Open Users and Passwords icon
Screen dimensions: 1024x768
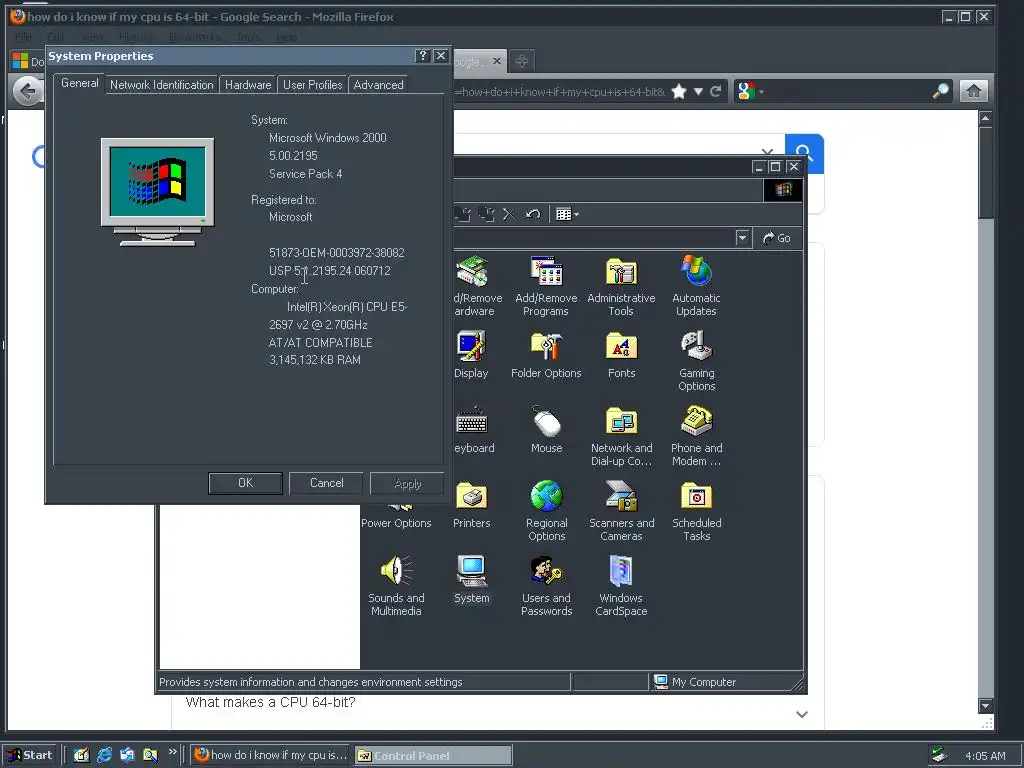(546, 586)
